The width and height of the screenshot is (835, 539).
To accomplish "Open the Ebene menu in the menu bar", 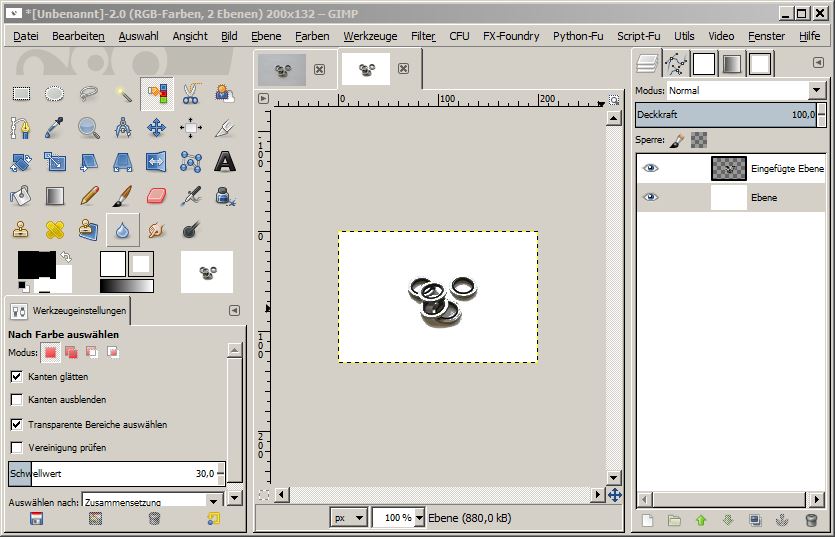I will (x=266, y=36).
